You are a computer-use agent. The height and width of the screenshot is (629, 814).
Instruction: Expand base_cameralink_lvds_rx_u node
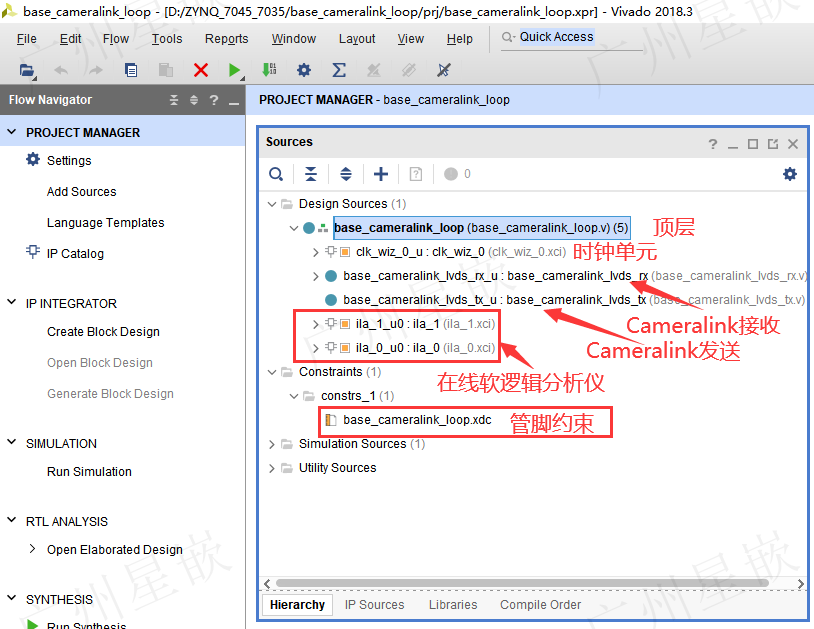tap(316, 277)
